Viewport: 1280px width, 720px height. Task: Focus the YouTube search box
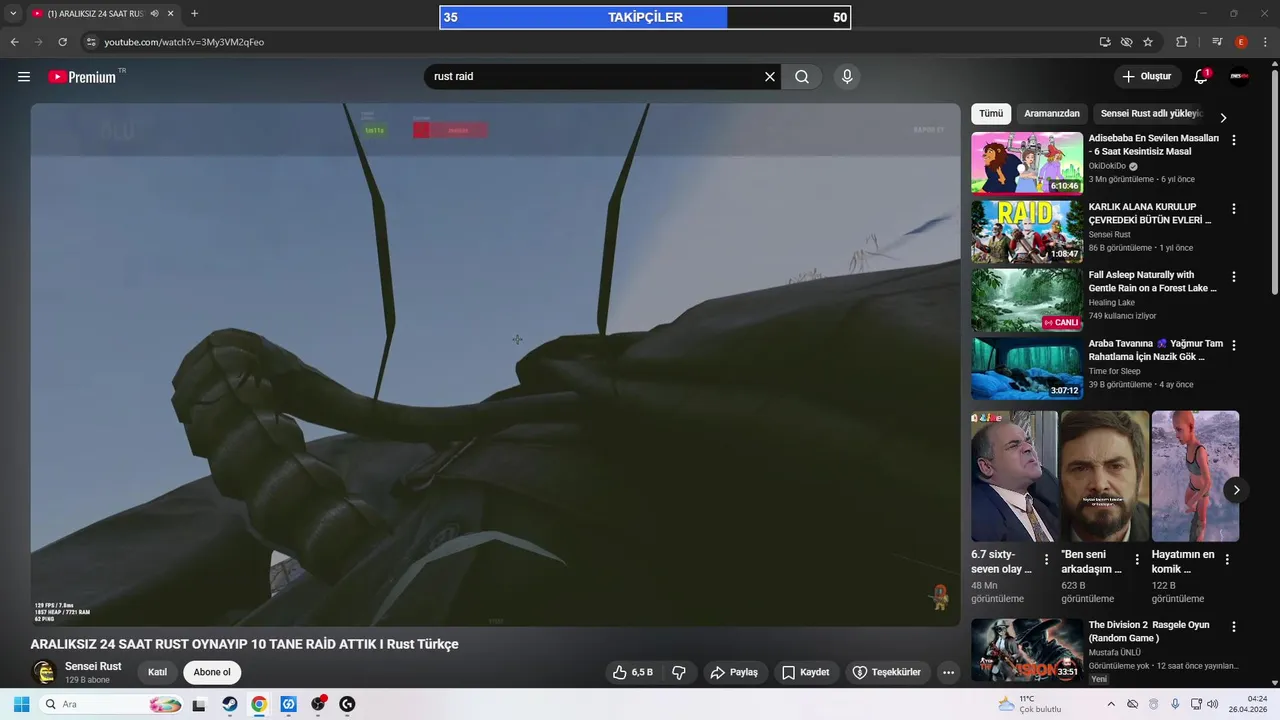click(x=595, y=77)
